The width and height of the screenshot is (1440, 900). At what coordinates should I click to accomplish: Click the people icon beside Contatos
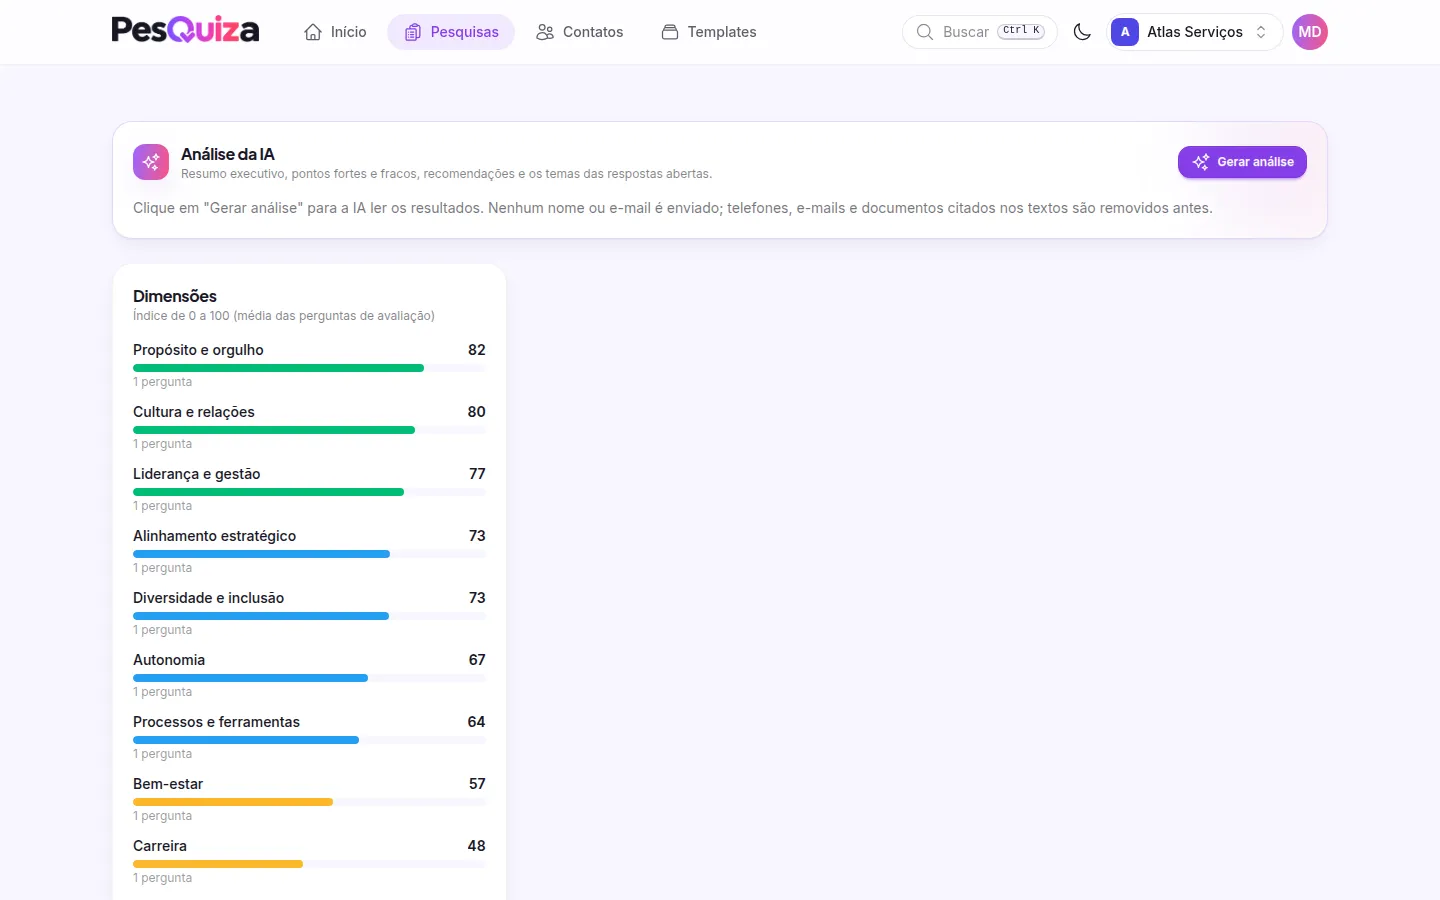545,32
